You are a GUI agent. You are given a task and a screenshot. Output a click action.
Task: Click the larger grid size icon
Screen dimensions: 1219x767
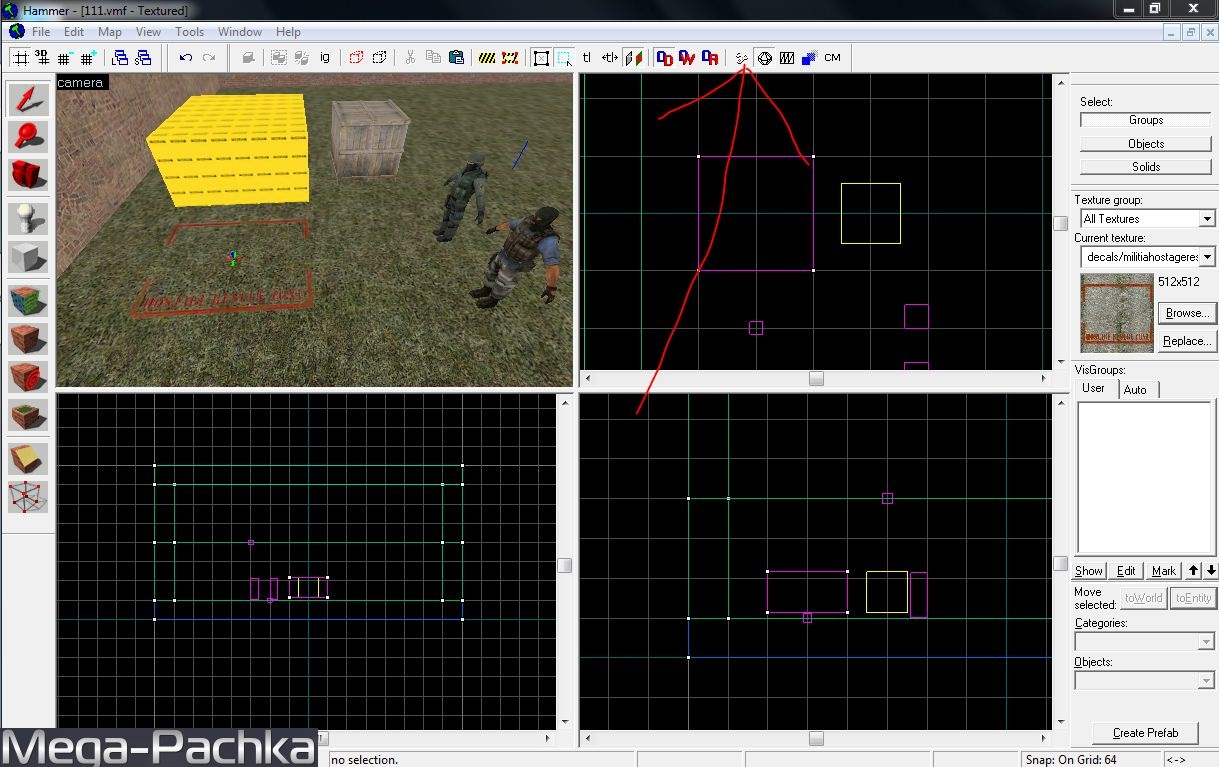pyautogui.click(x=89, y=58)
